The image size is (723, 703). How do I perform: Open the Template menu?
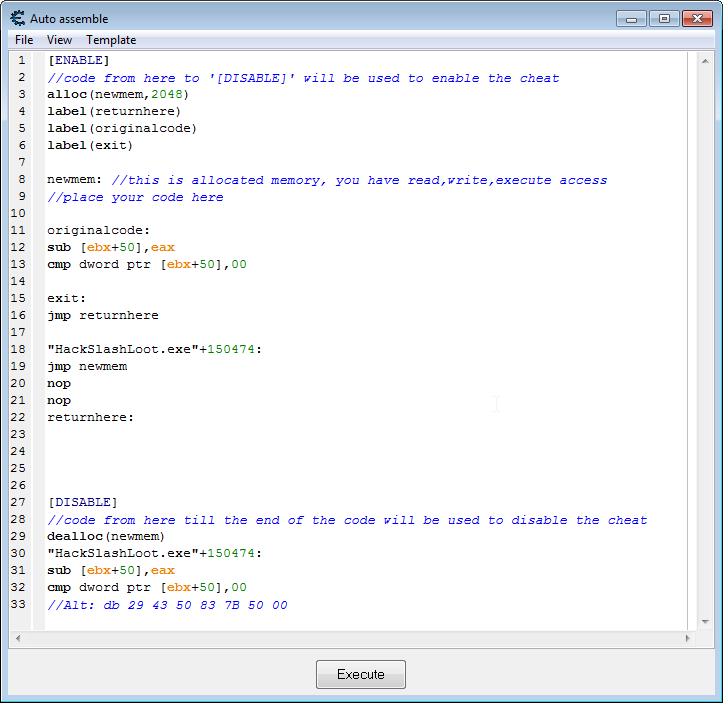pyautogui.click(x=111, y=40)
